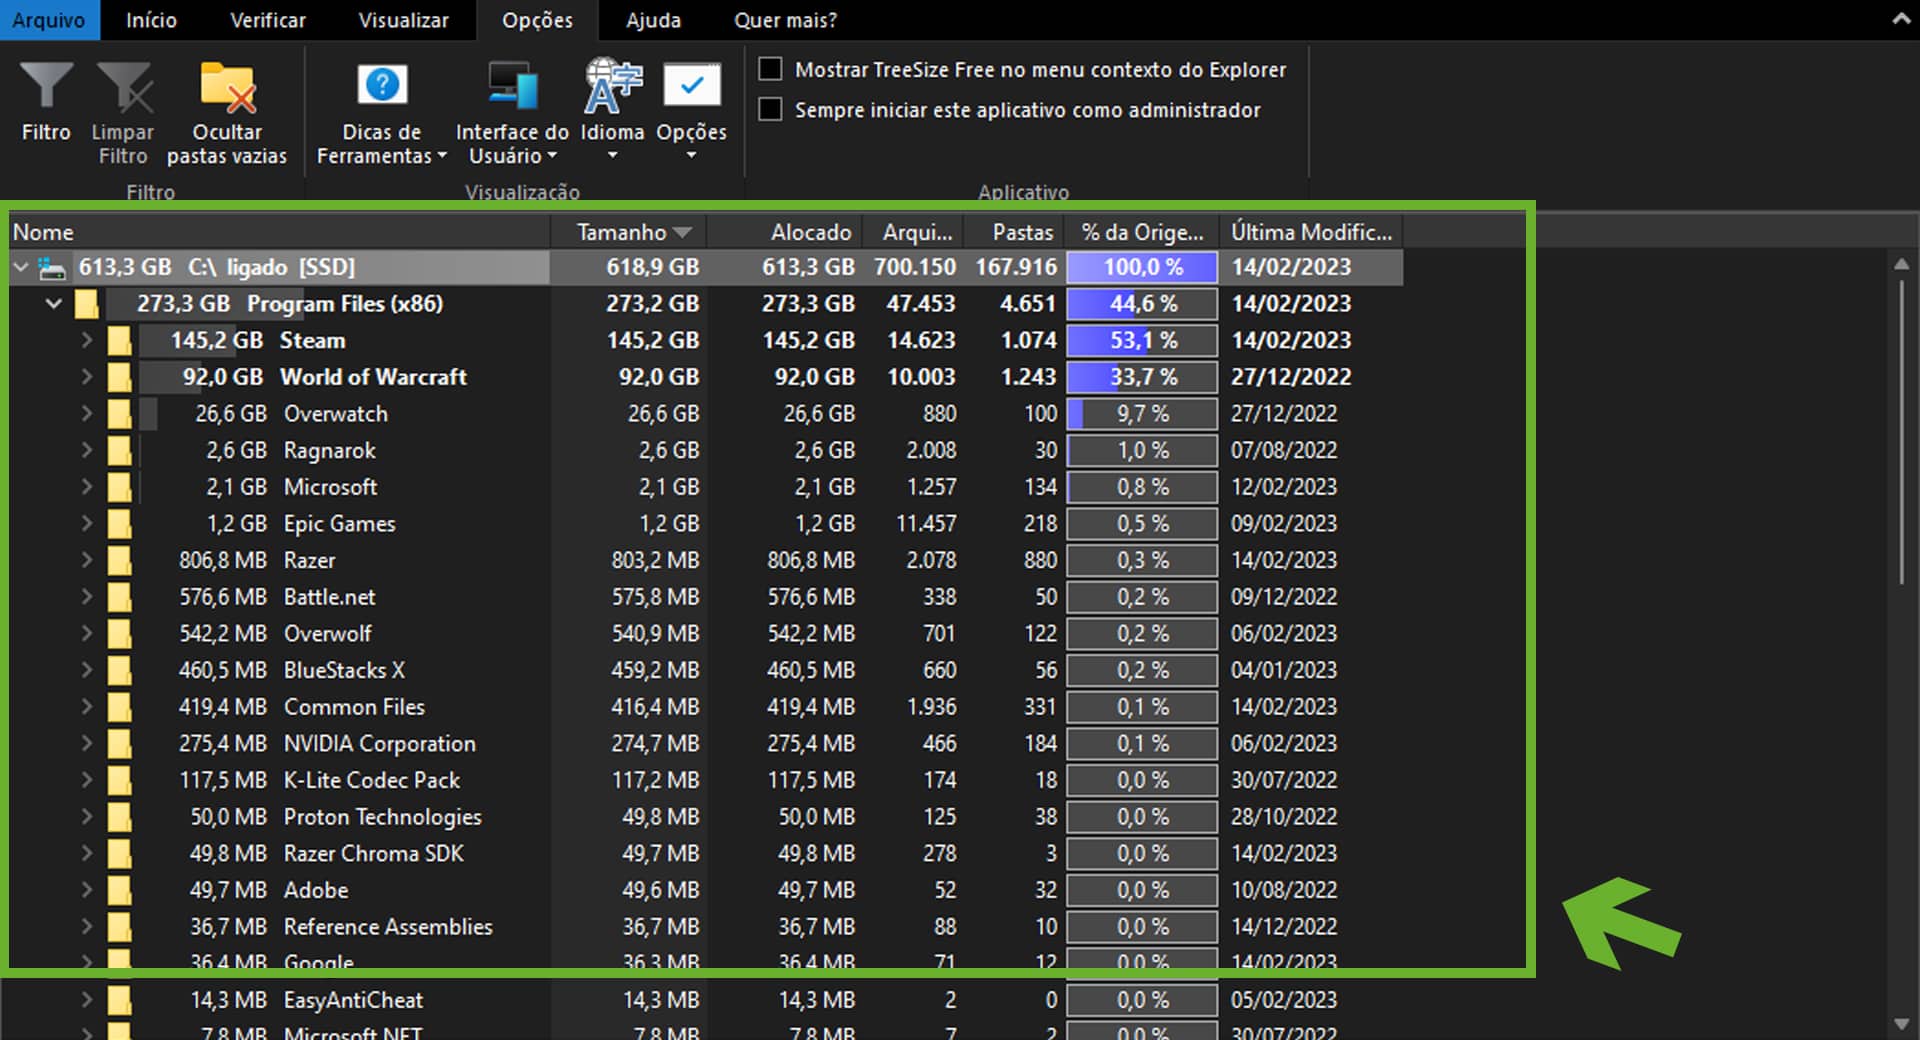The height and width of the screenshot is (1040, 1920).
Task: Click the 33,7 % bar for World of Warcraft
Action: [1142, 377]
